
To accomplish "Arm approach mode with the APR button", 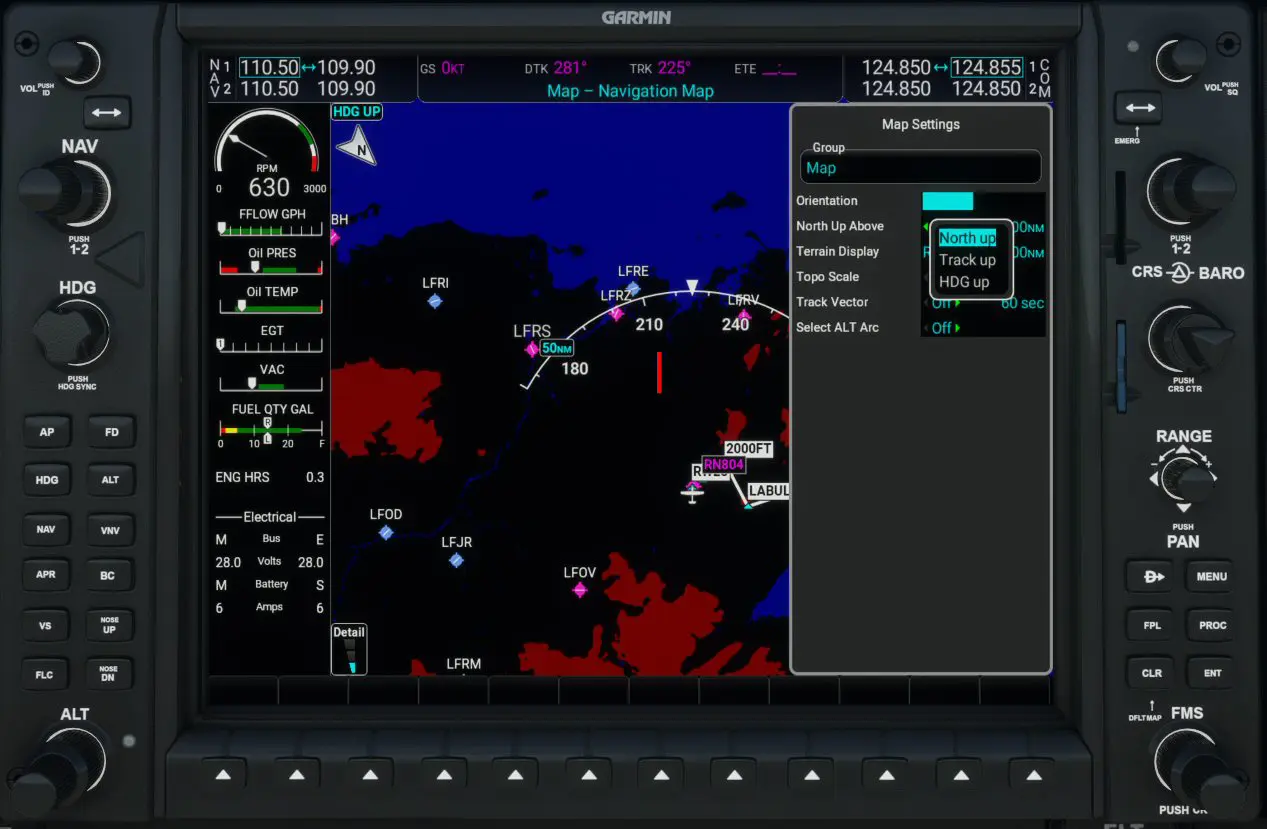I will pos(47,576).
